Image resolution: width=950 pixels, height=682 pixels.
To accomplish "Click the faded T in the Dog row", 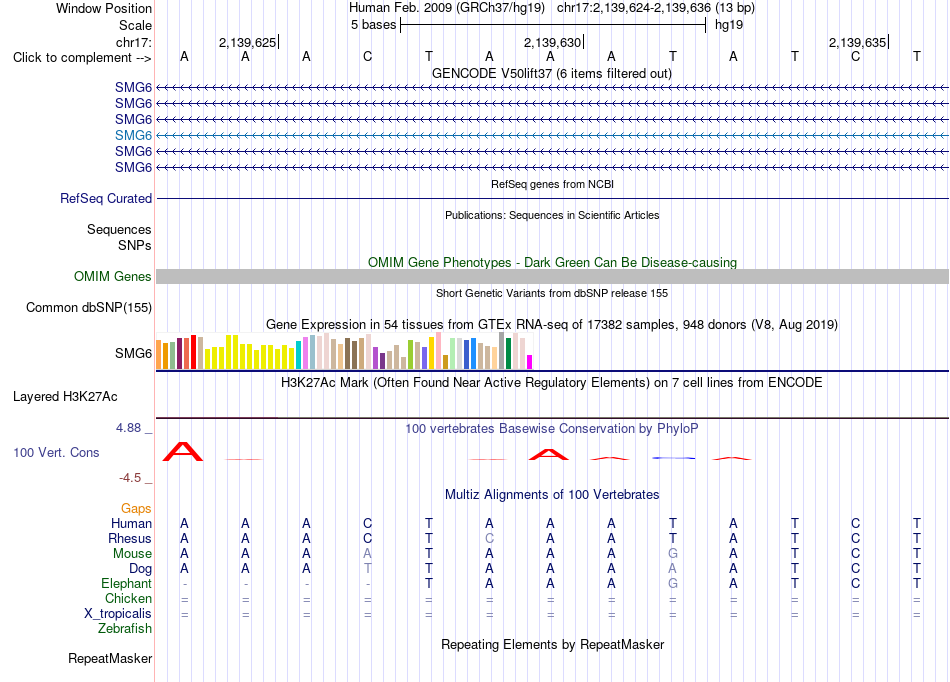I will pyautogui.click(x=368, y=569).
